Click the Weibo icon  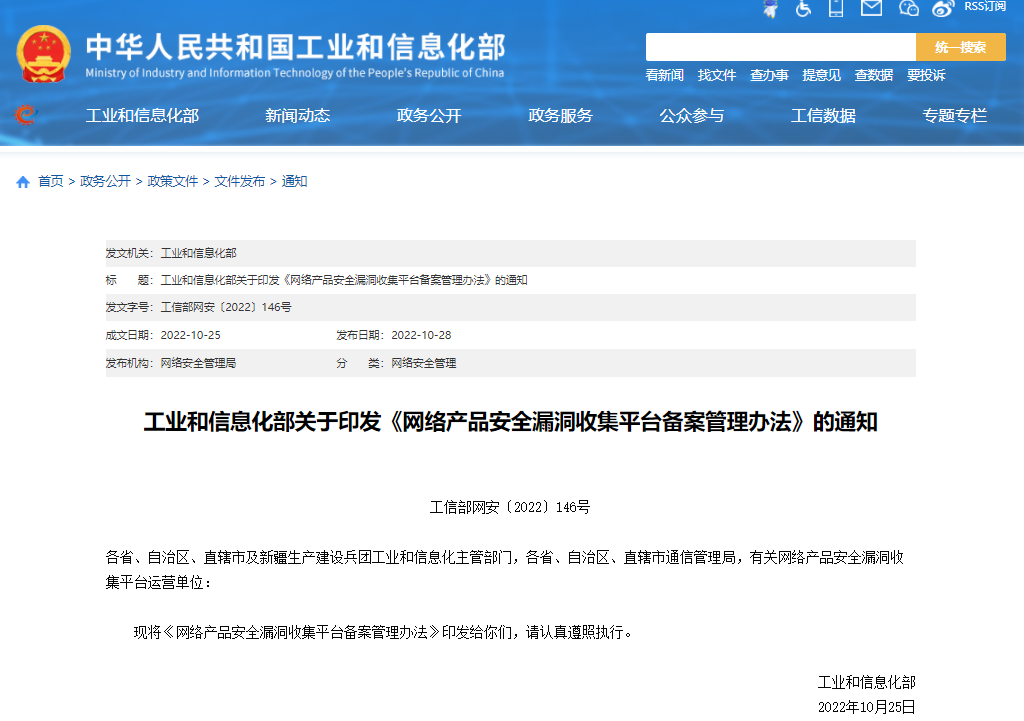coord(941,10)
